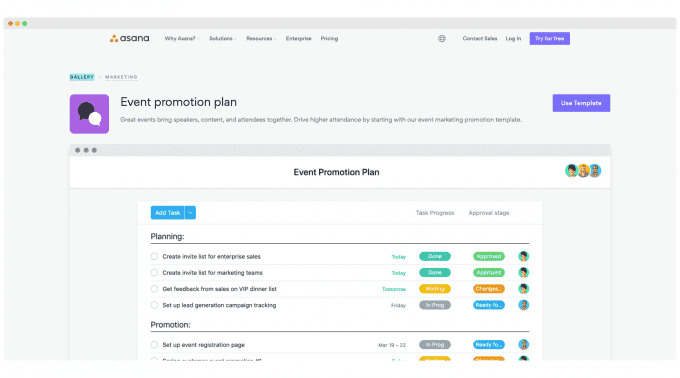
Task: Open the globe language selector icon
Action: (441, 39)
